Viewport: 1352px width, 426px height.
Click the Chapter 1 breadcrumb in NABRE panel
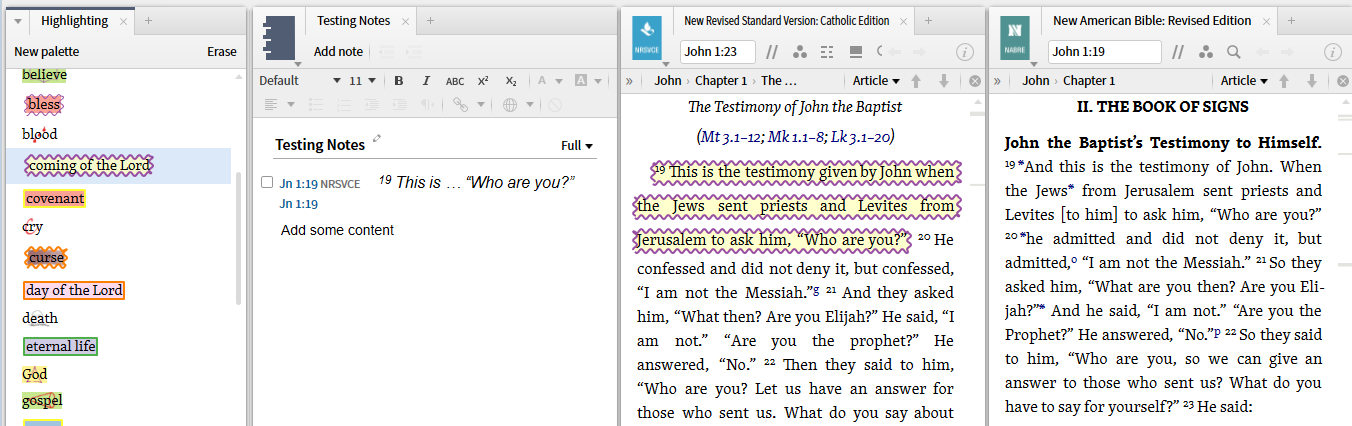(x=1089, y=81)
